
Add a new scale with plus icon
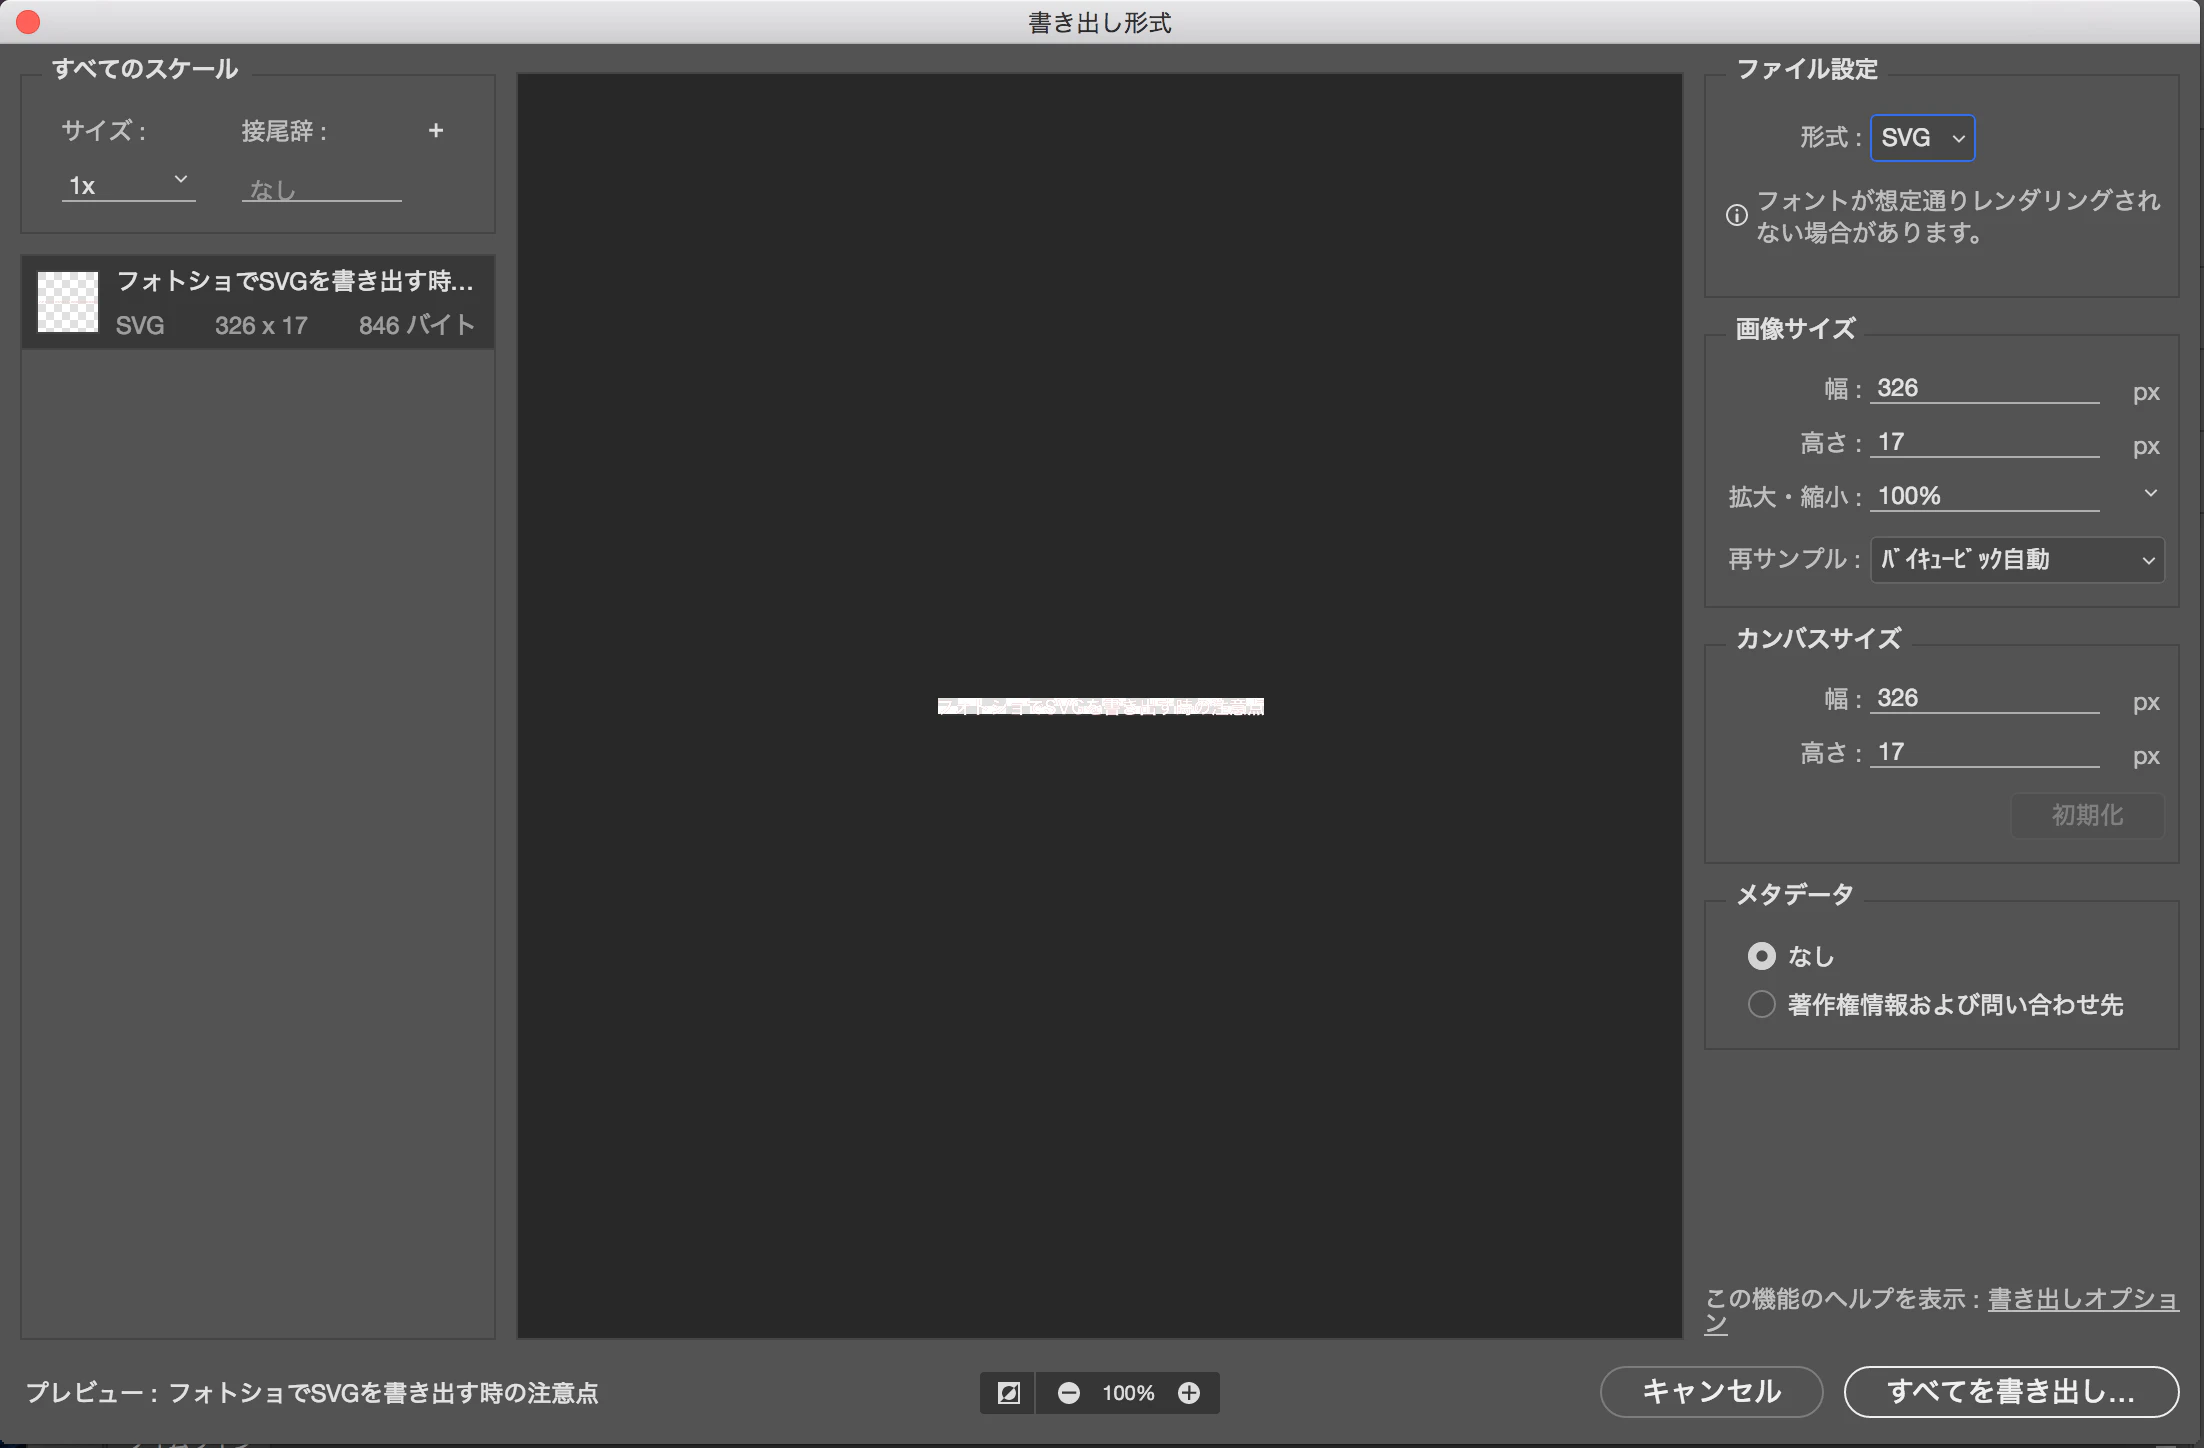pyautogui.click(x=436, y=131)
